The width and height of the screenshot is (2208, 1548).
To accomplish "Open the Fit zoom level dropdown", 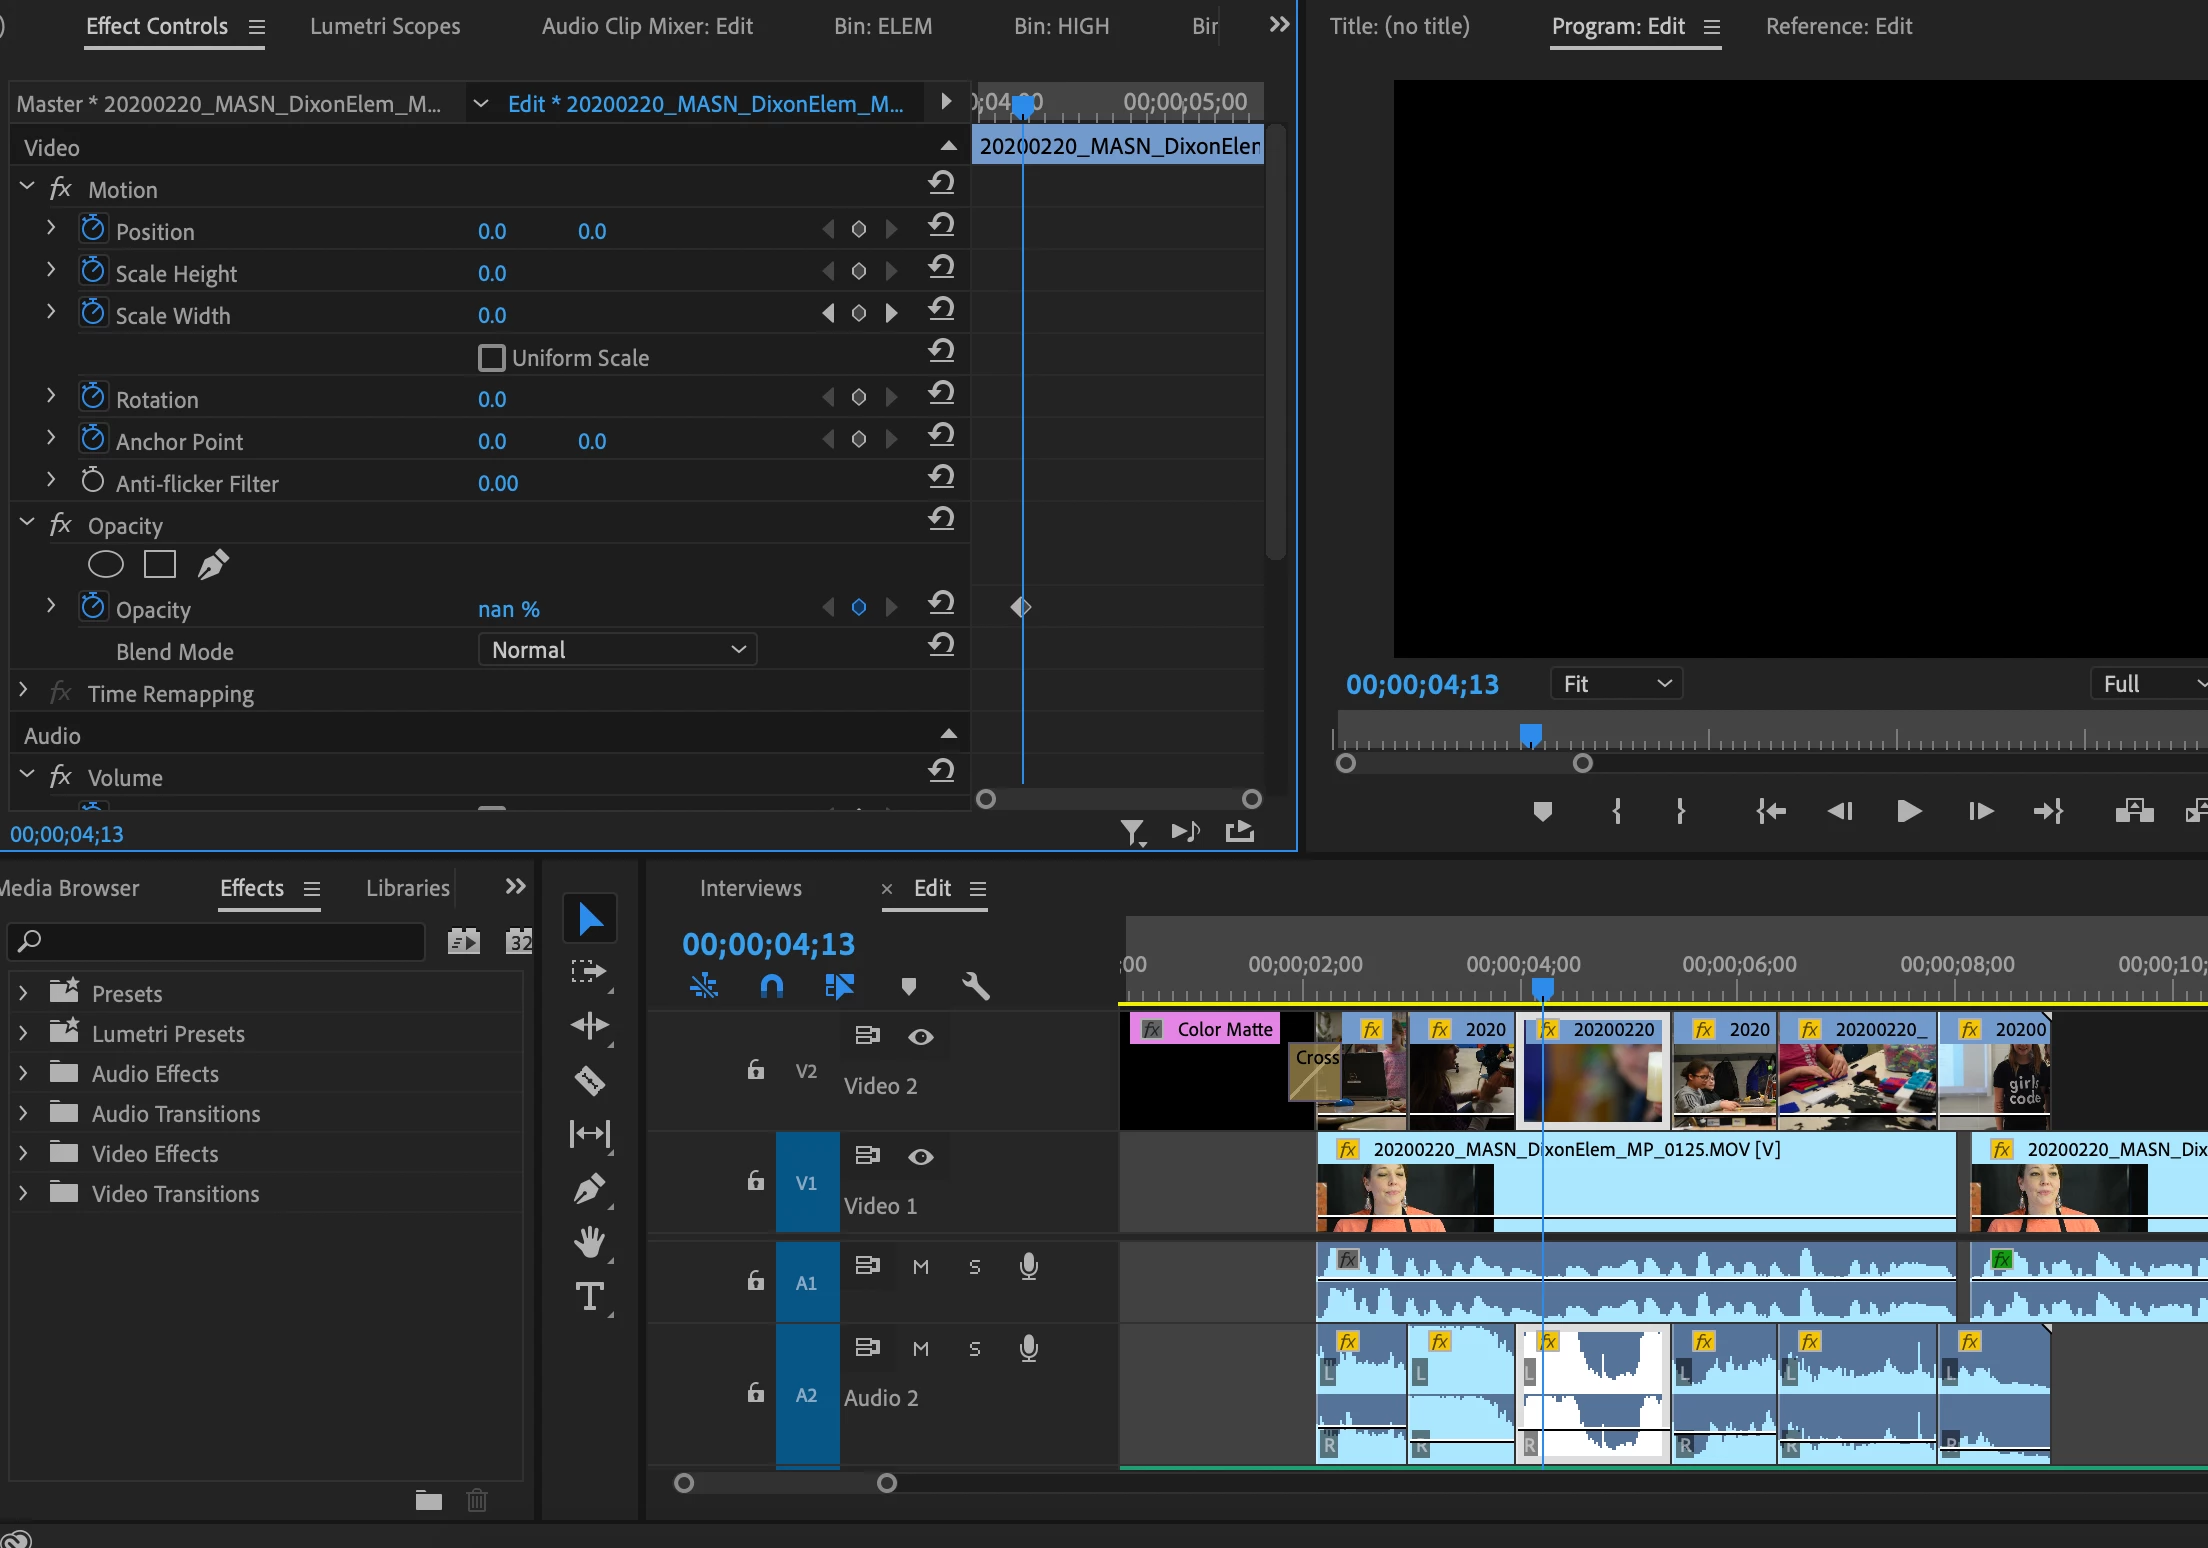I will pos(1616,684).
